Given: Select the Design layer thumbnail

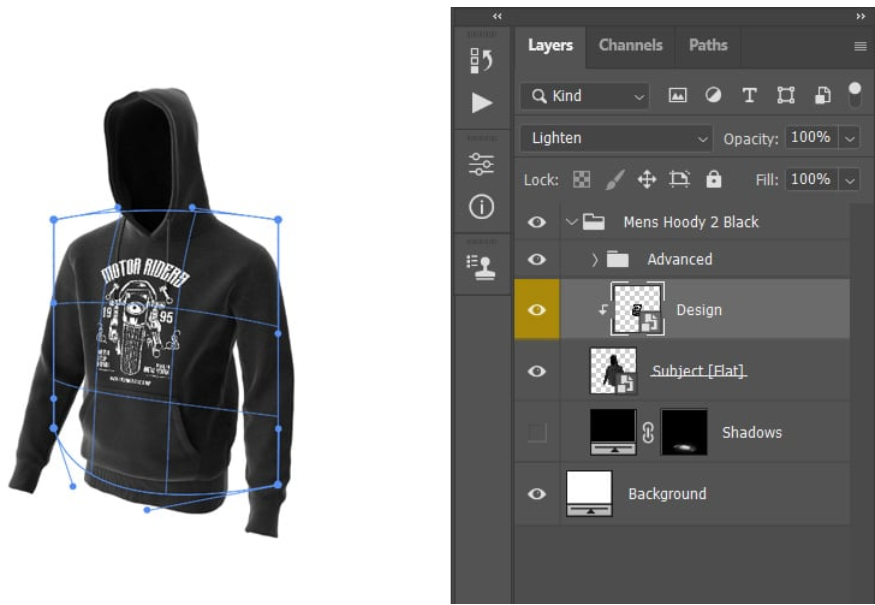Looking at the screenshot, I should [638, 309].
